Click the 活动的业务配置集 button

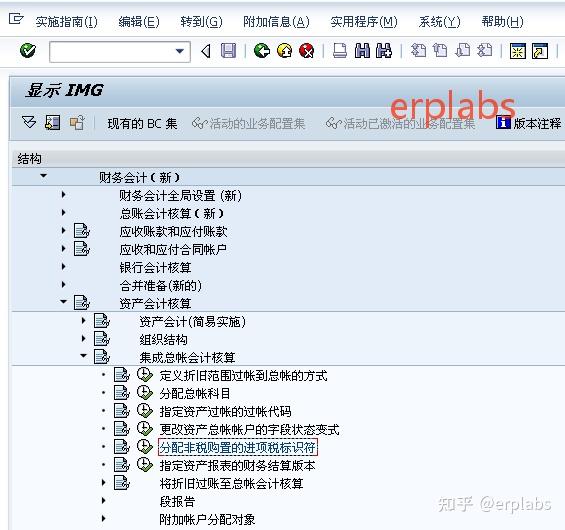coord(249,124)
